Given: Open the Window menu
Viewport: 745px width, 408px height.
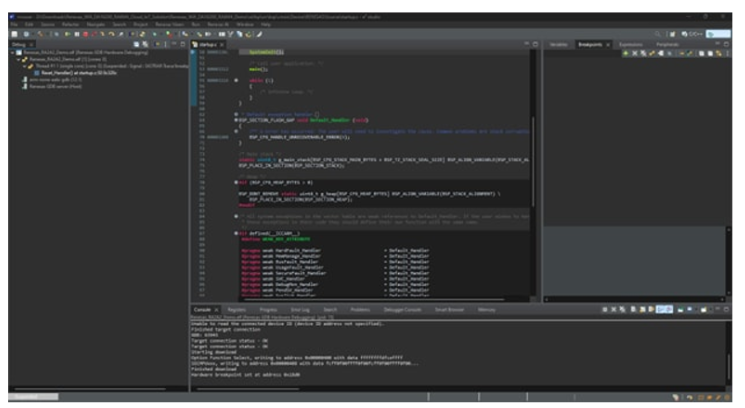Looking at the screenshot, I should 245,24.
